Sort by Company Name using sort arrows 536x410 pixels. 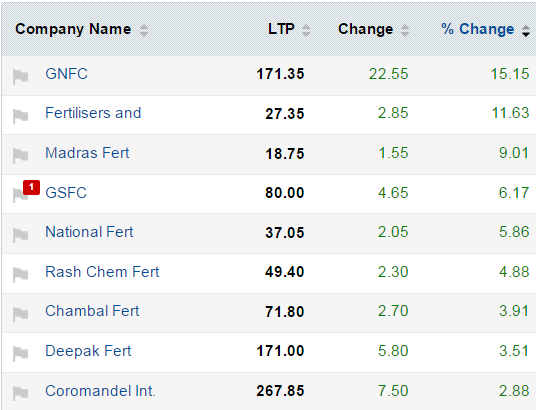[x=144, y=31]
